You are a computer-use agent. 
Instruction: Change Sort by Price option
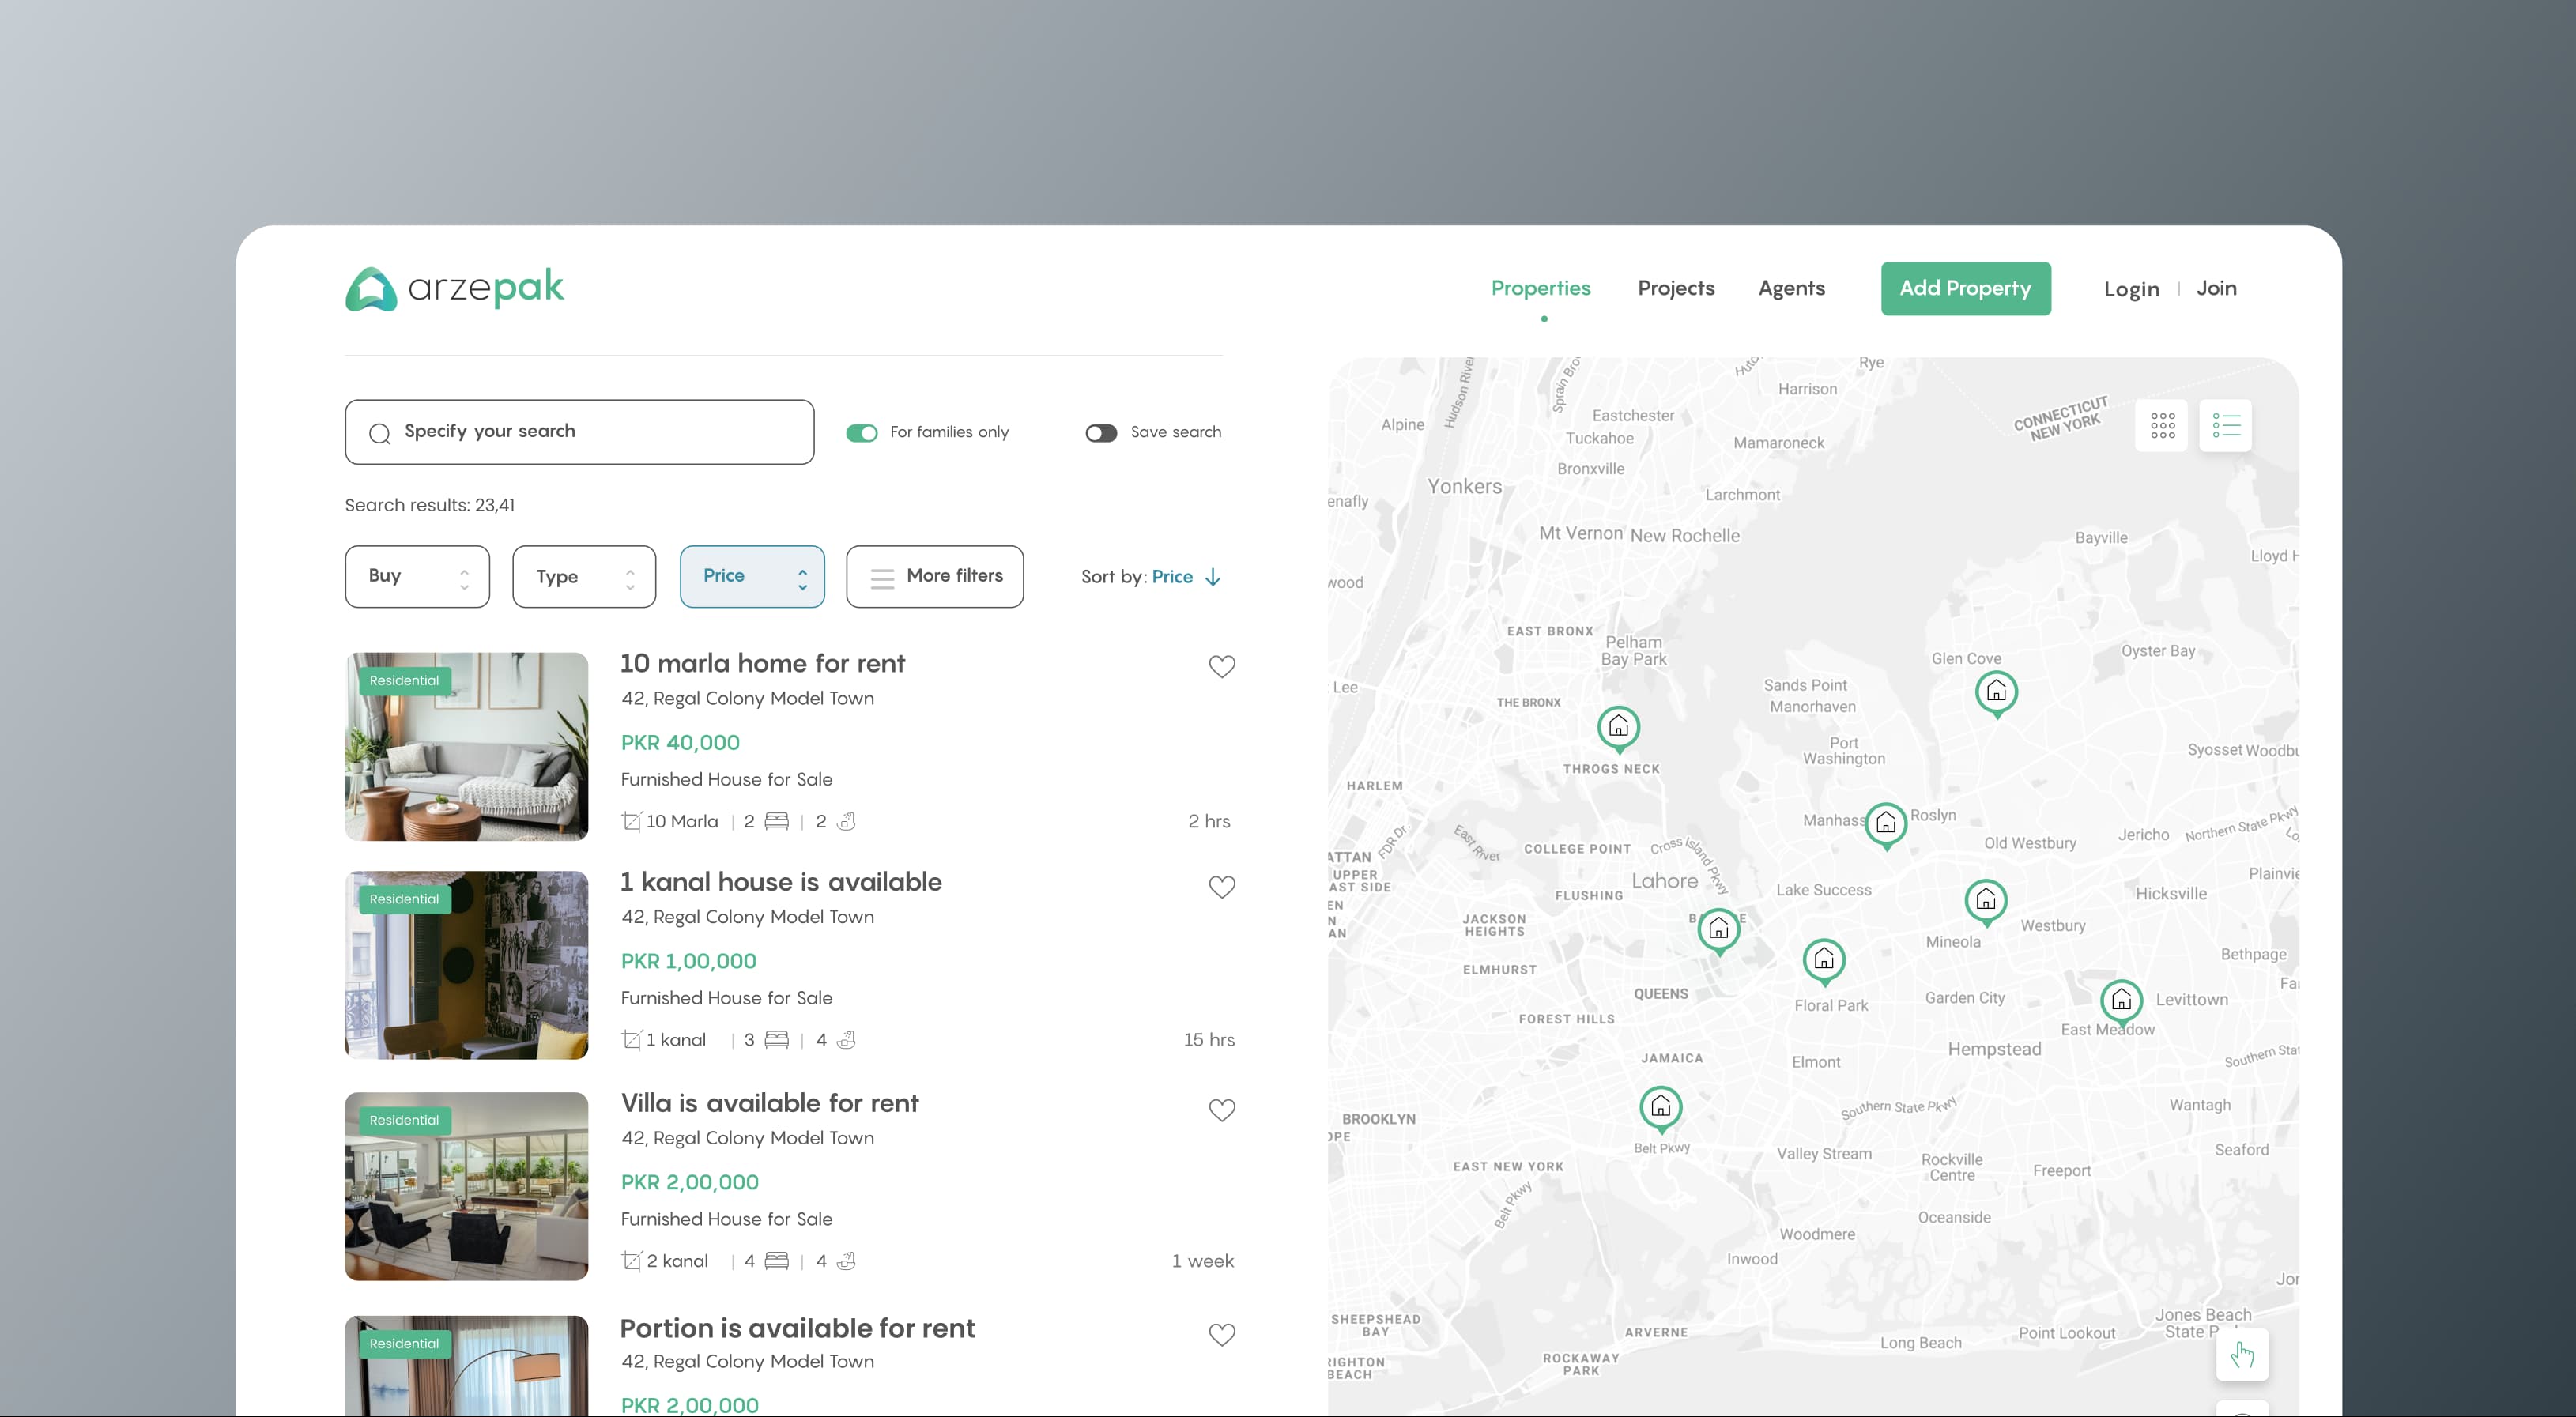point(1172,577)
